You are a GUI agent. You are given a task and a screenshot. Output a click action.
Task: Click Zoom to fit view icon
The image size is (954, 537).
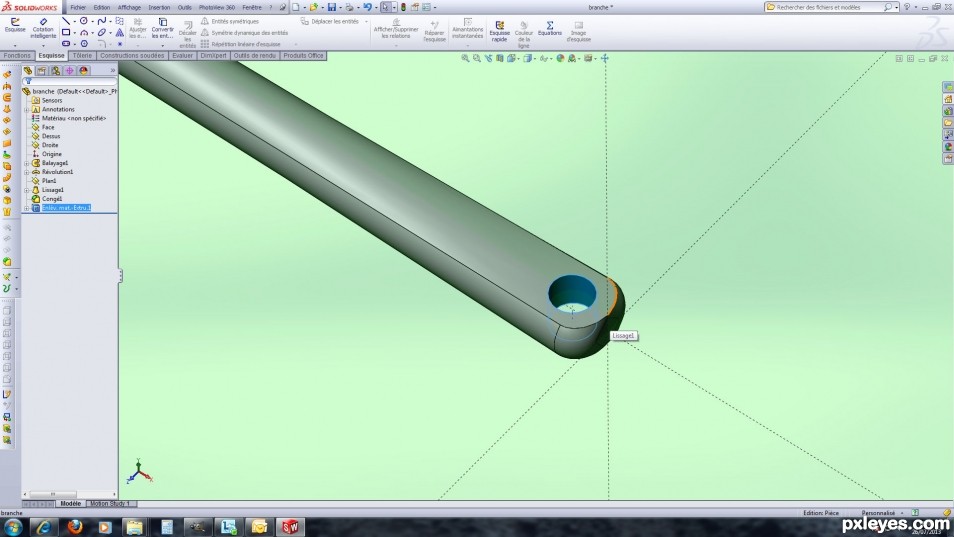point(465,58)
